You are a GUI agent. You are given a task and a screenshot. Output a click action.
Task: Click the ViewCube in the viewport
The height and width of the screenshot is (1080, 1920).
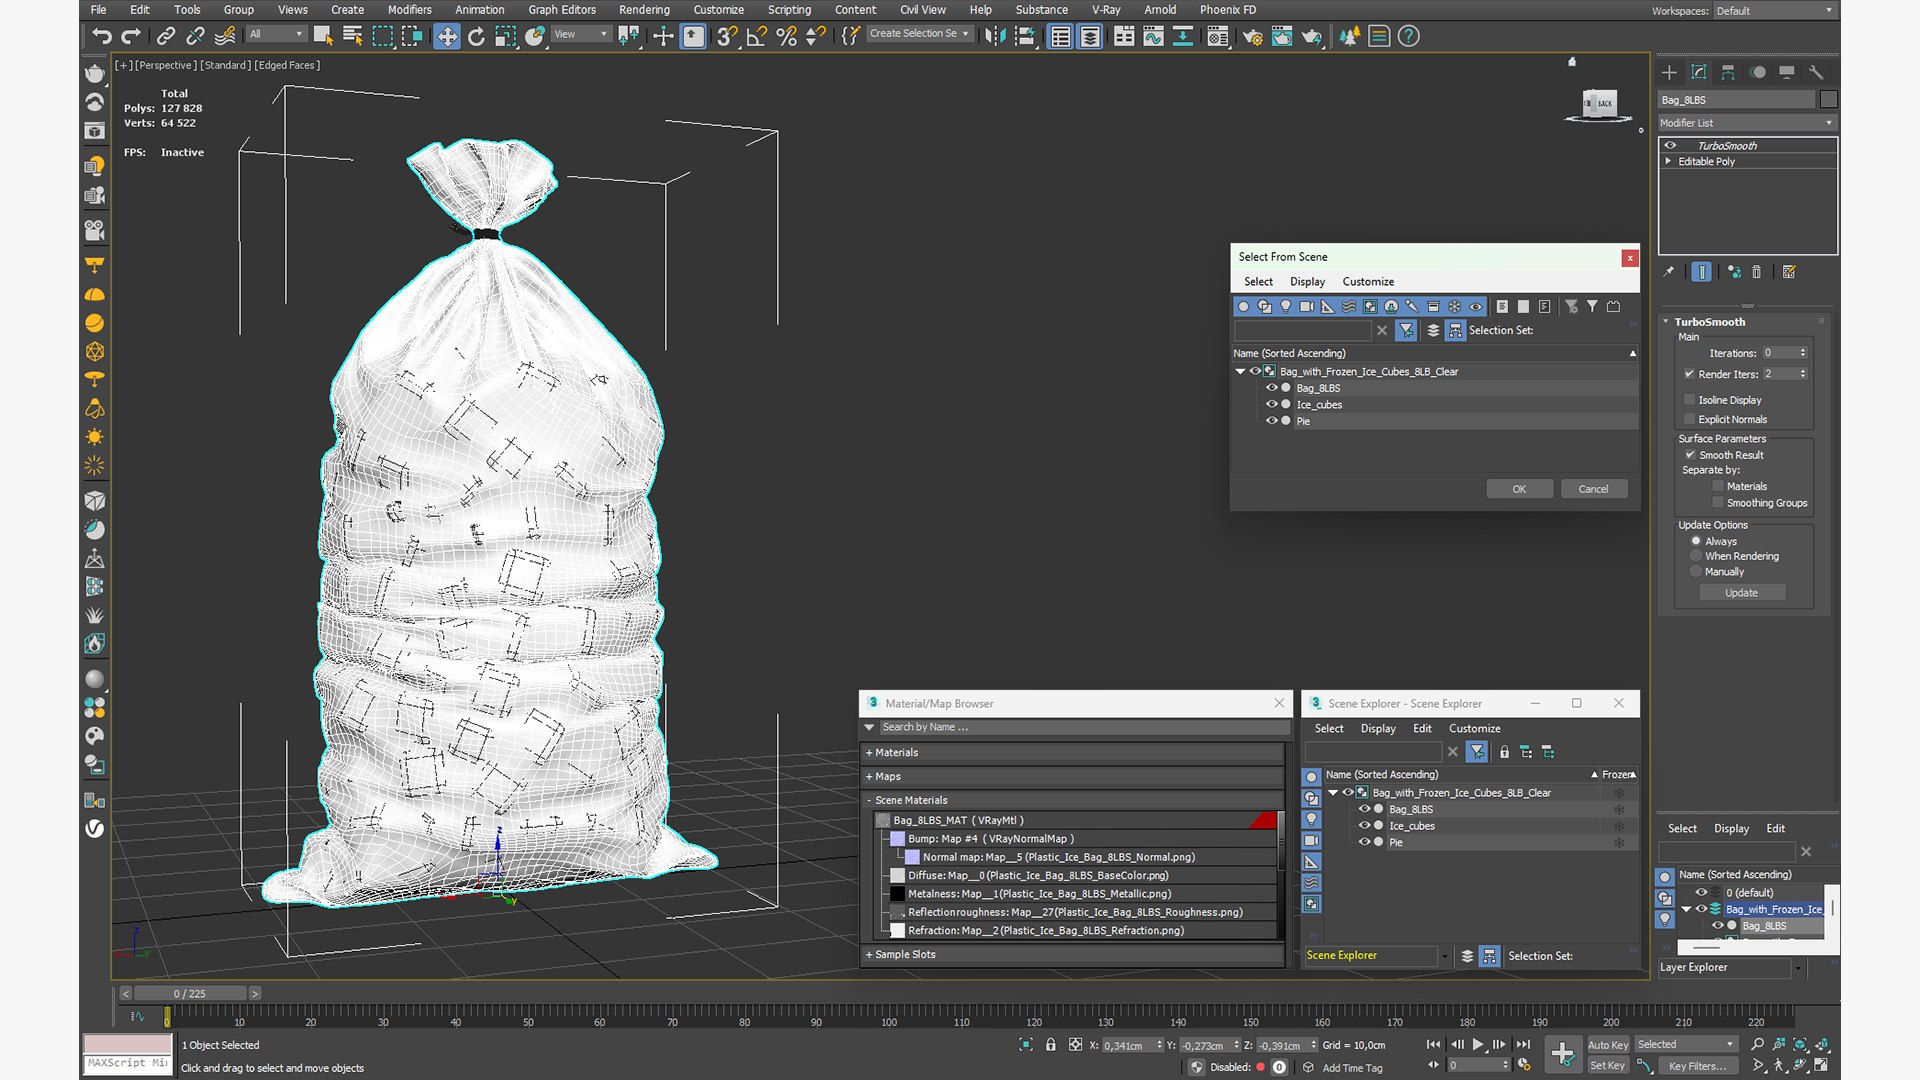pyautogui.click(x=1599, y=104)
